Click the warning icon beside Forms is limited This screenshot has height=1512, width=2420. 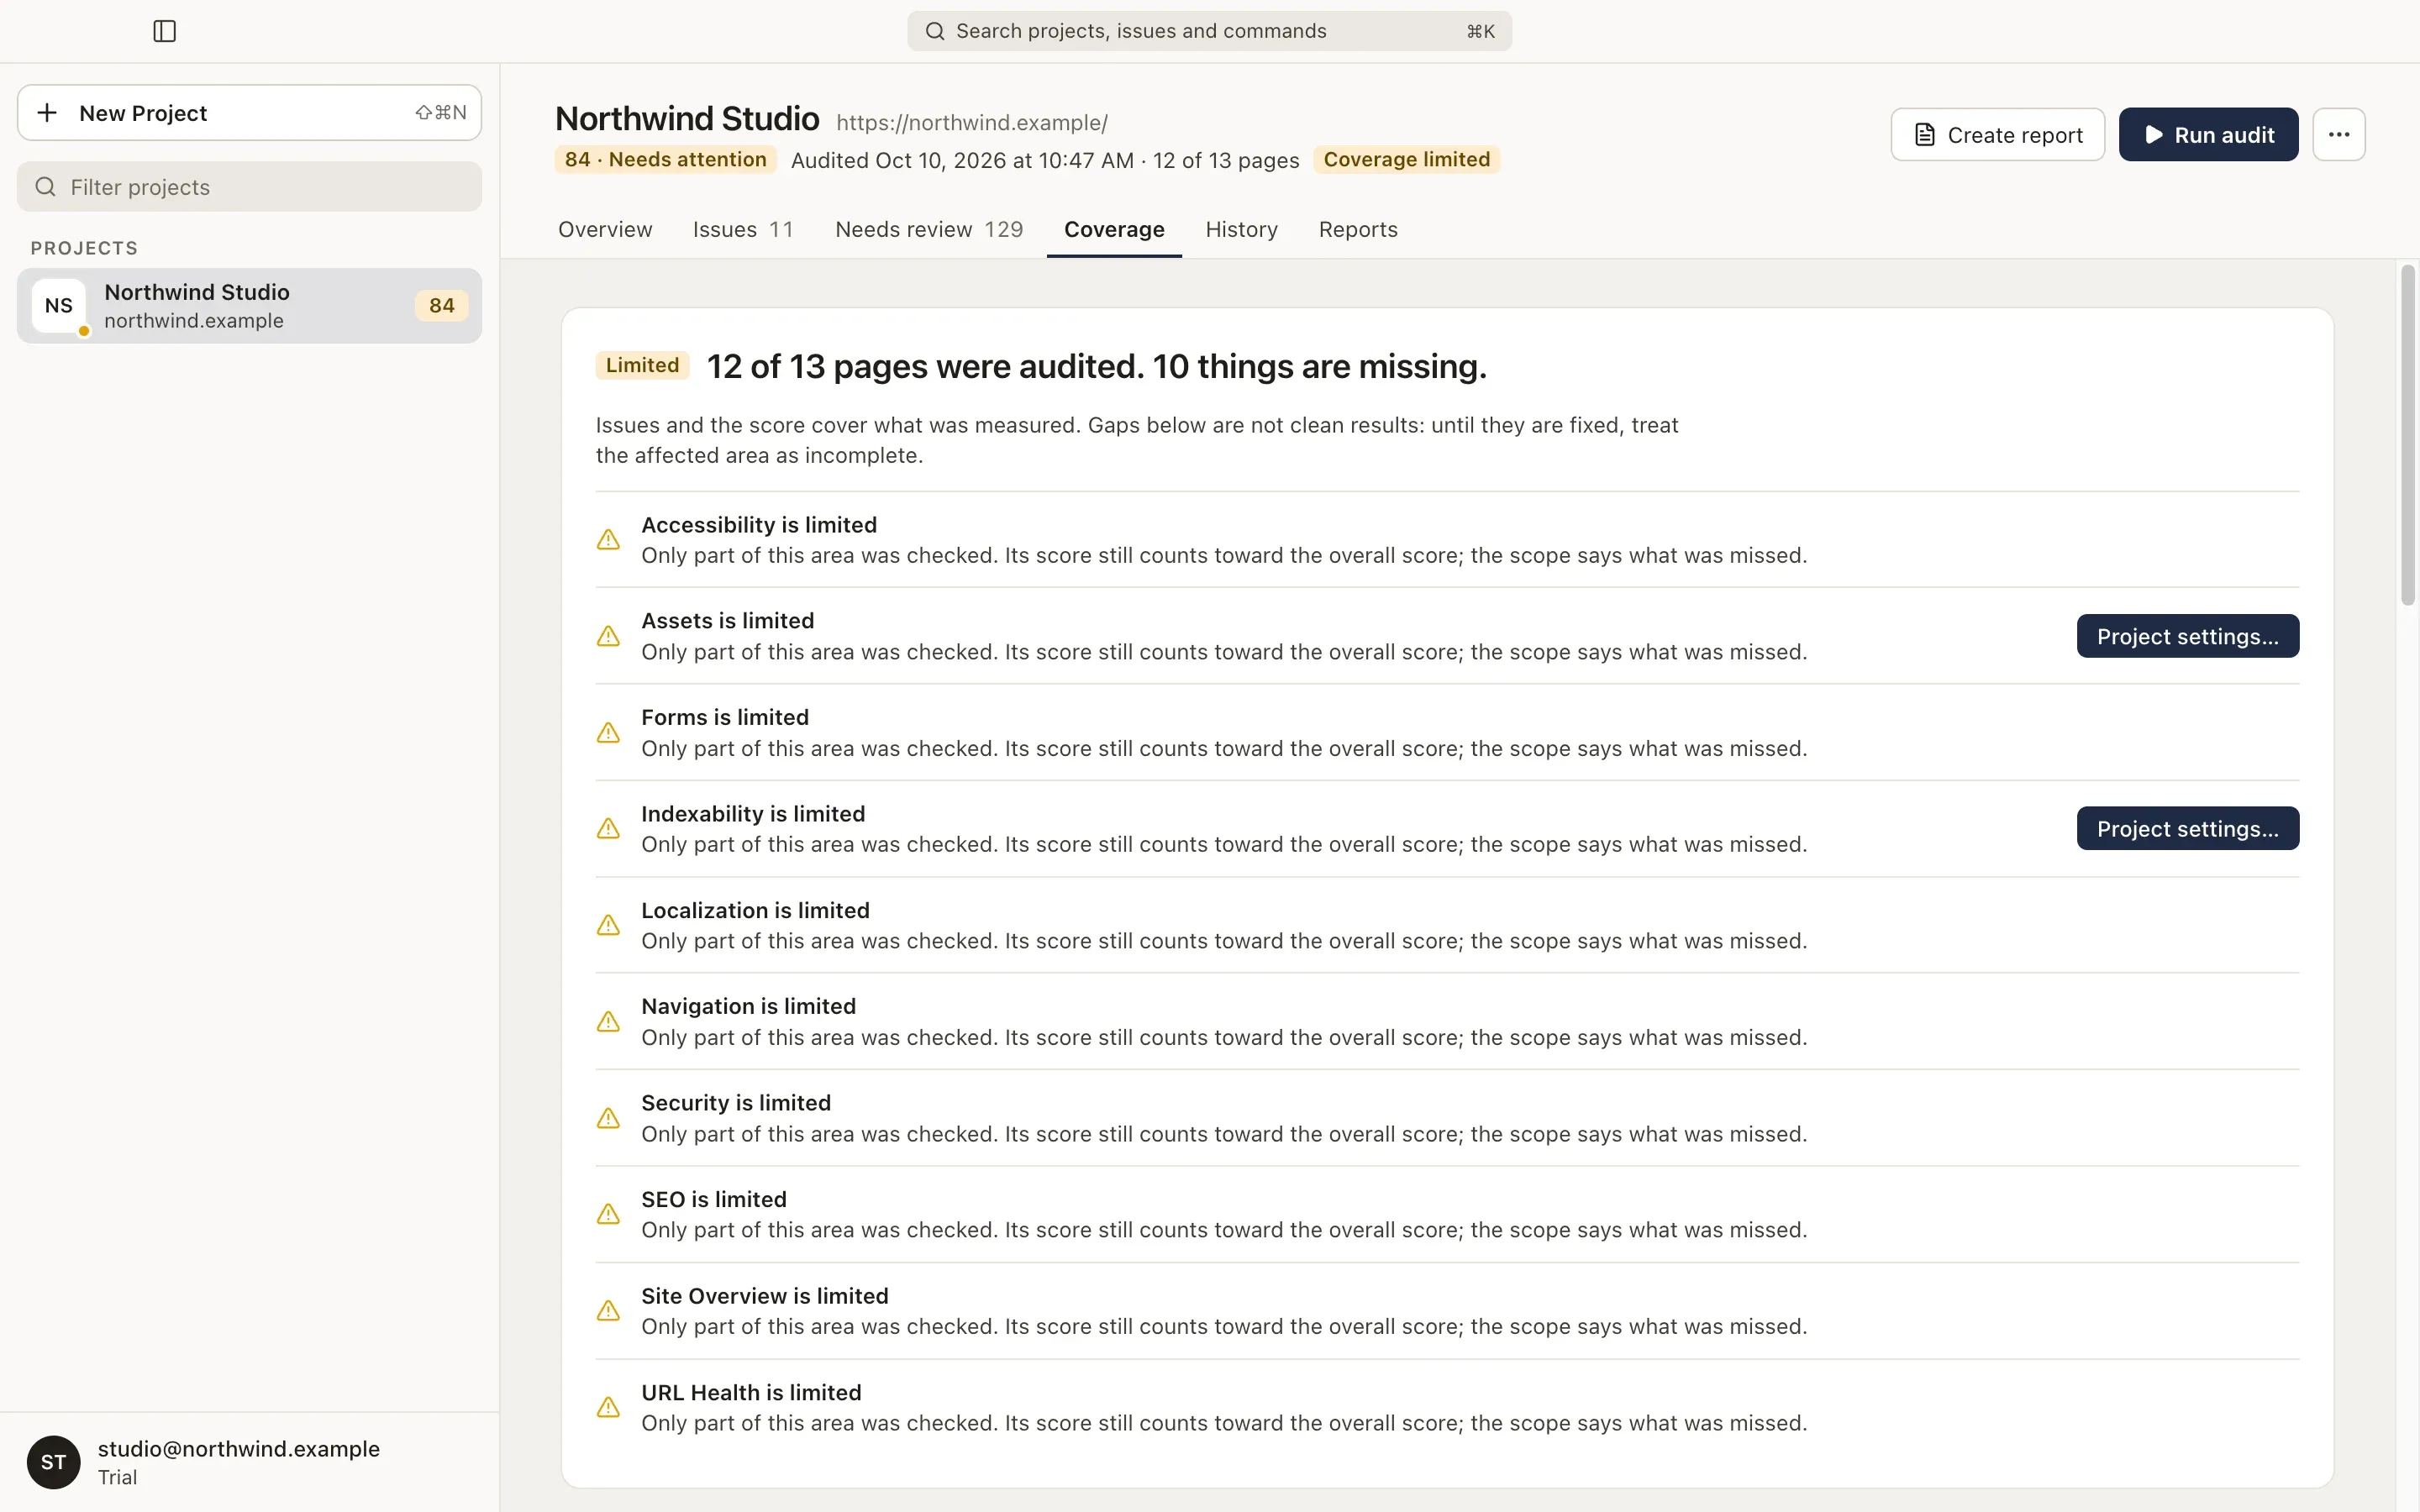[x=608, y=733]
